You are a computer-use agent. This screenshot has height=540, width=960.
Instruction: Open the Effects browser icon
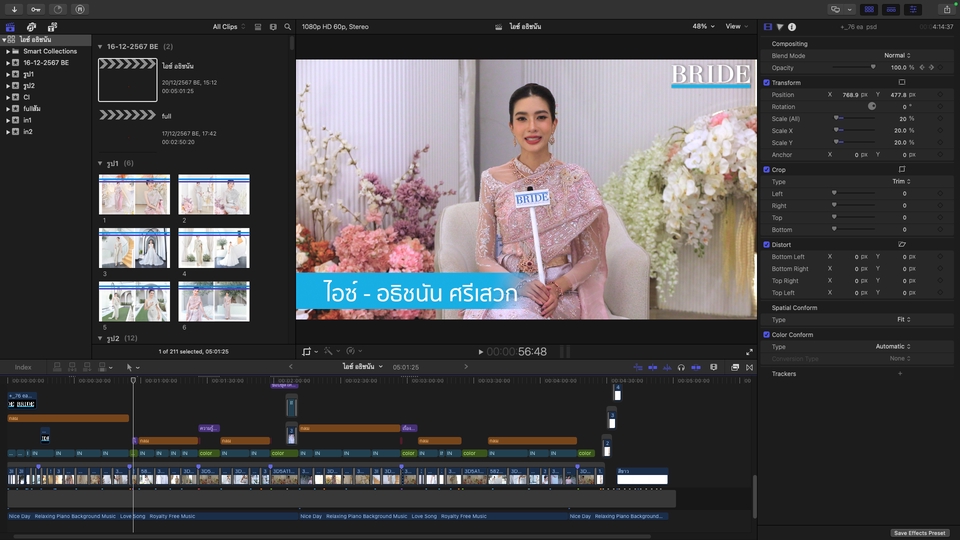(x=735, y=367)
